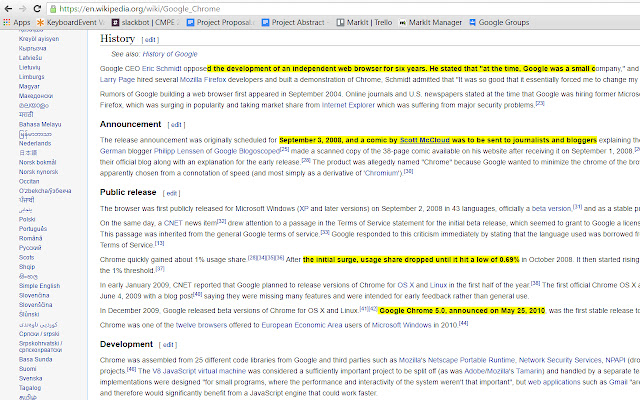The image size is (640, 400).
Task: Open Network Security Services link
Action: 560,360
